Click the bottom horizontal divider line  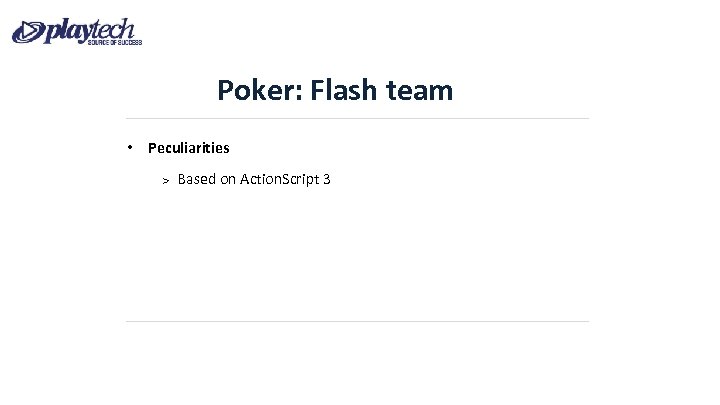pos(357,321)
